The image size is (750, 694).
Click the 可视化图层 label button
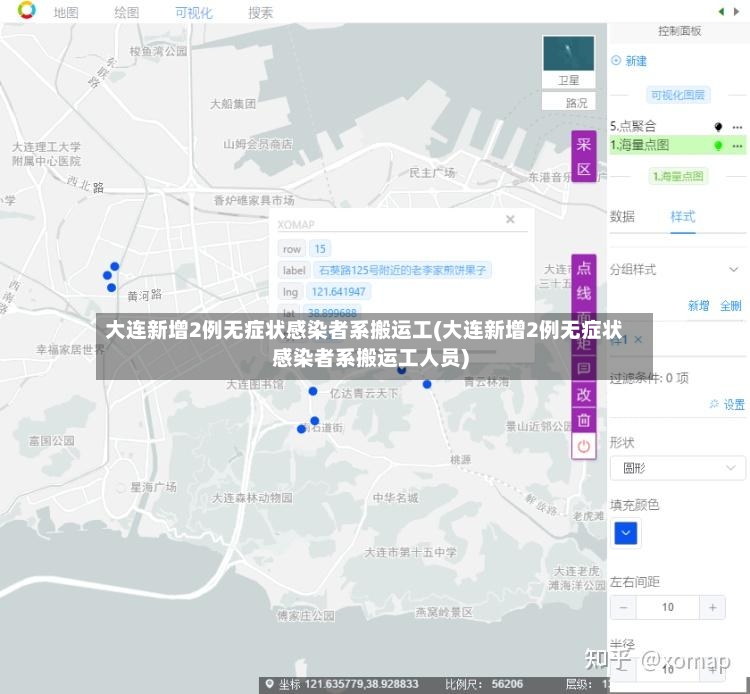pyautogui.click(x=678, y=95)
